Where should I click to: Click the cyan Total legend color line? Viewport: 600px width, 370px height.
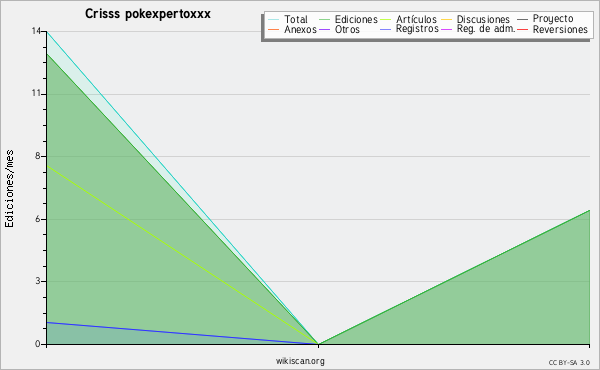coord(274,19)
